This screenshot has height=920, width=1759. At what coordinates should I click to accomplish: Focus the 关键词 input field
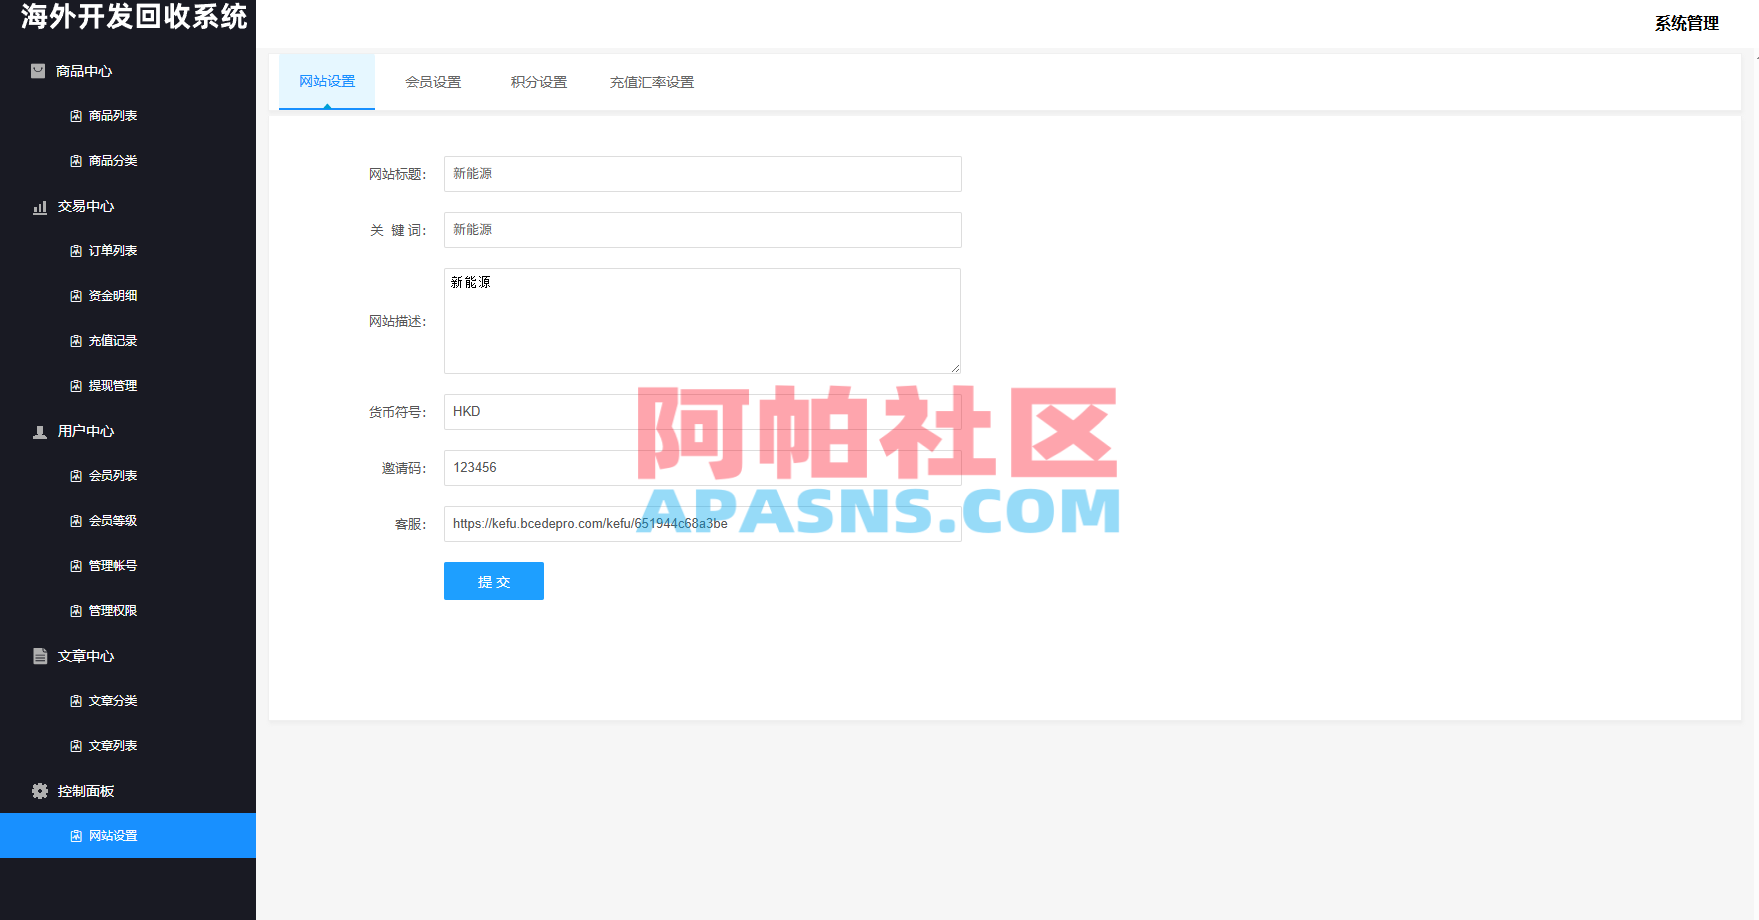[703, 230]
